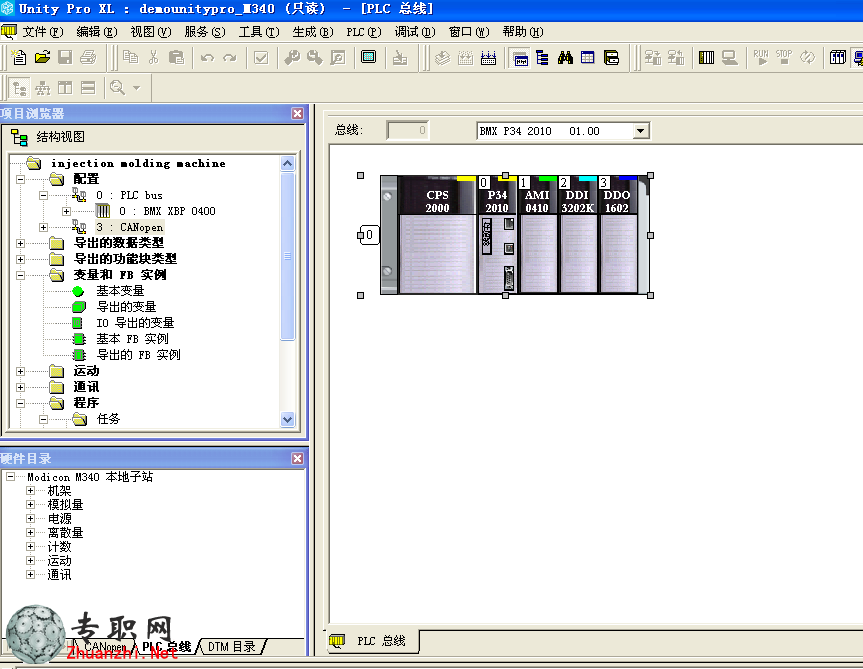This screenshot has height=669, width=863.
Task: Switch to functional view hierarchy icon
Action: pyautogui.click(x=42, y=87)
